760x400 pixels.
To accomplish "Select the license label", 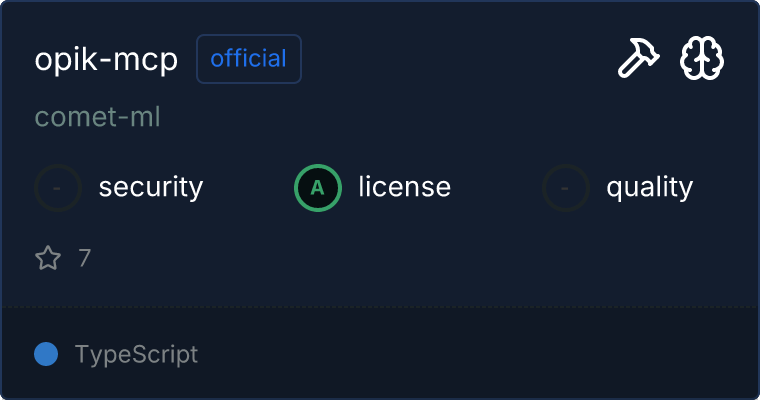I will tap(404, 187).
